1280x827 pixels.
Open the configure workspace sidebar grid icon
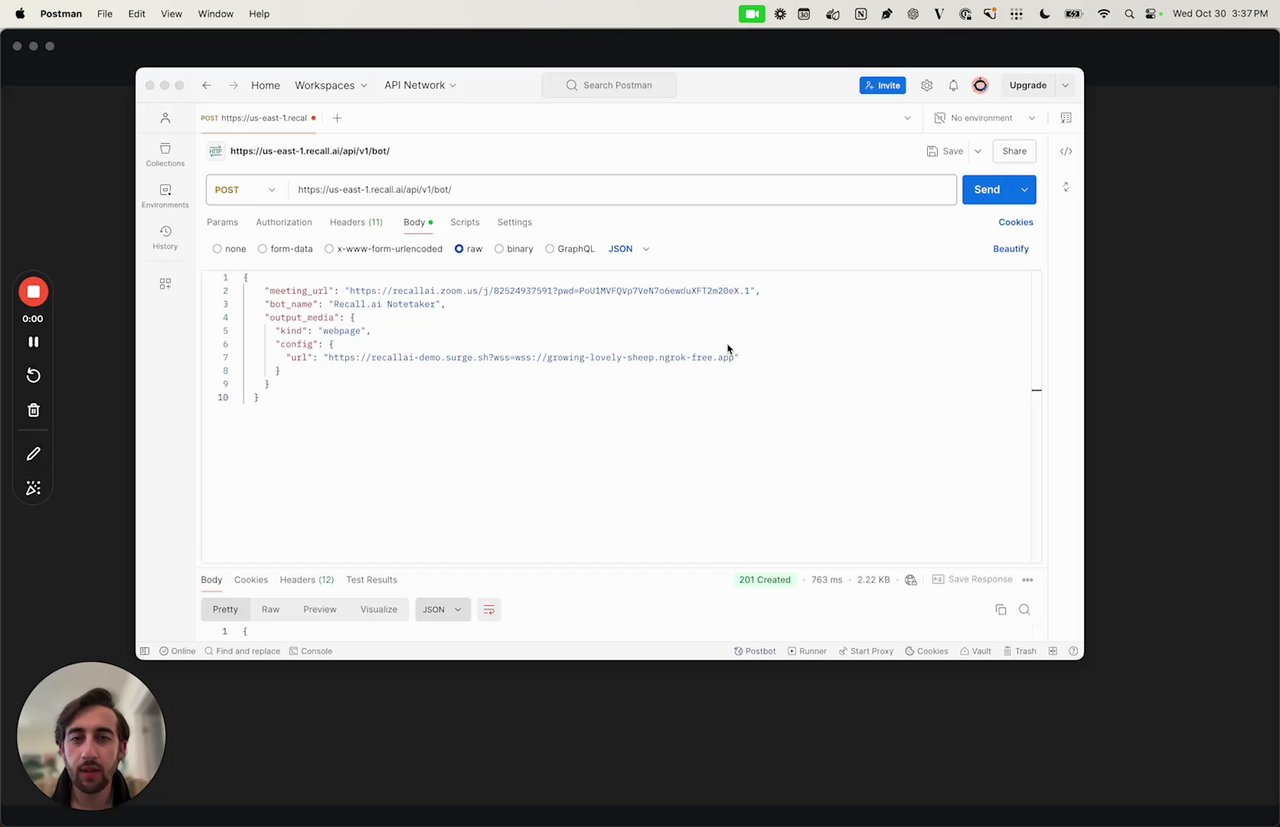[x=165, y=284]
